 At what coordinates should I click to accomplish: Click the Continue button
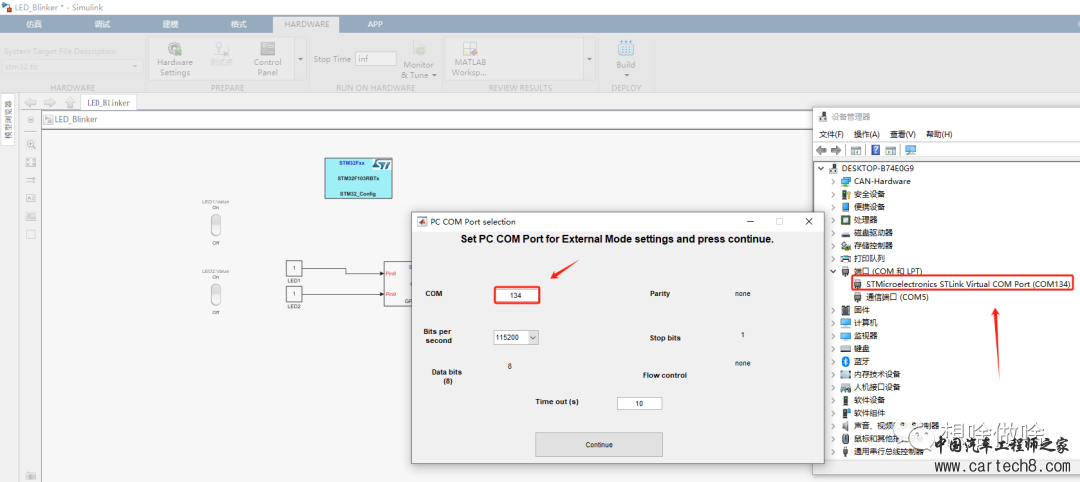599,444
